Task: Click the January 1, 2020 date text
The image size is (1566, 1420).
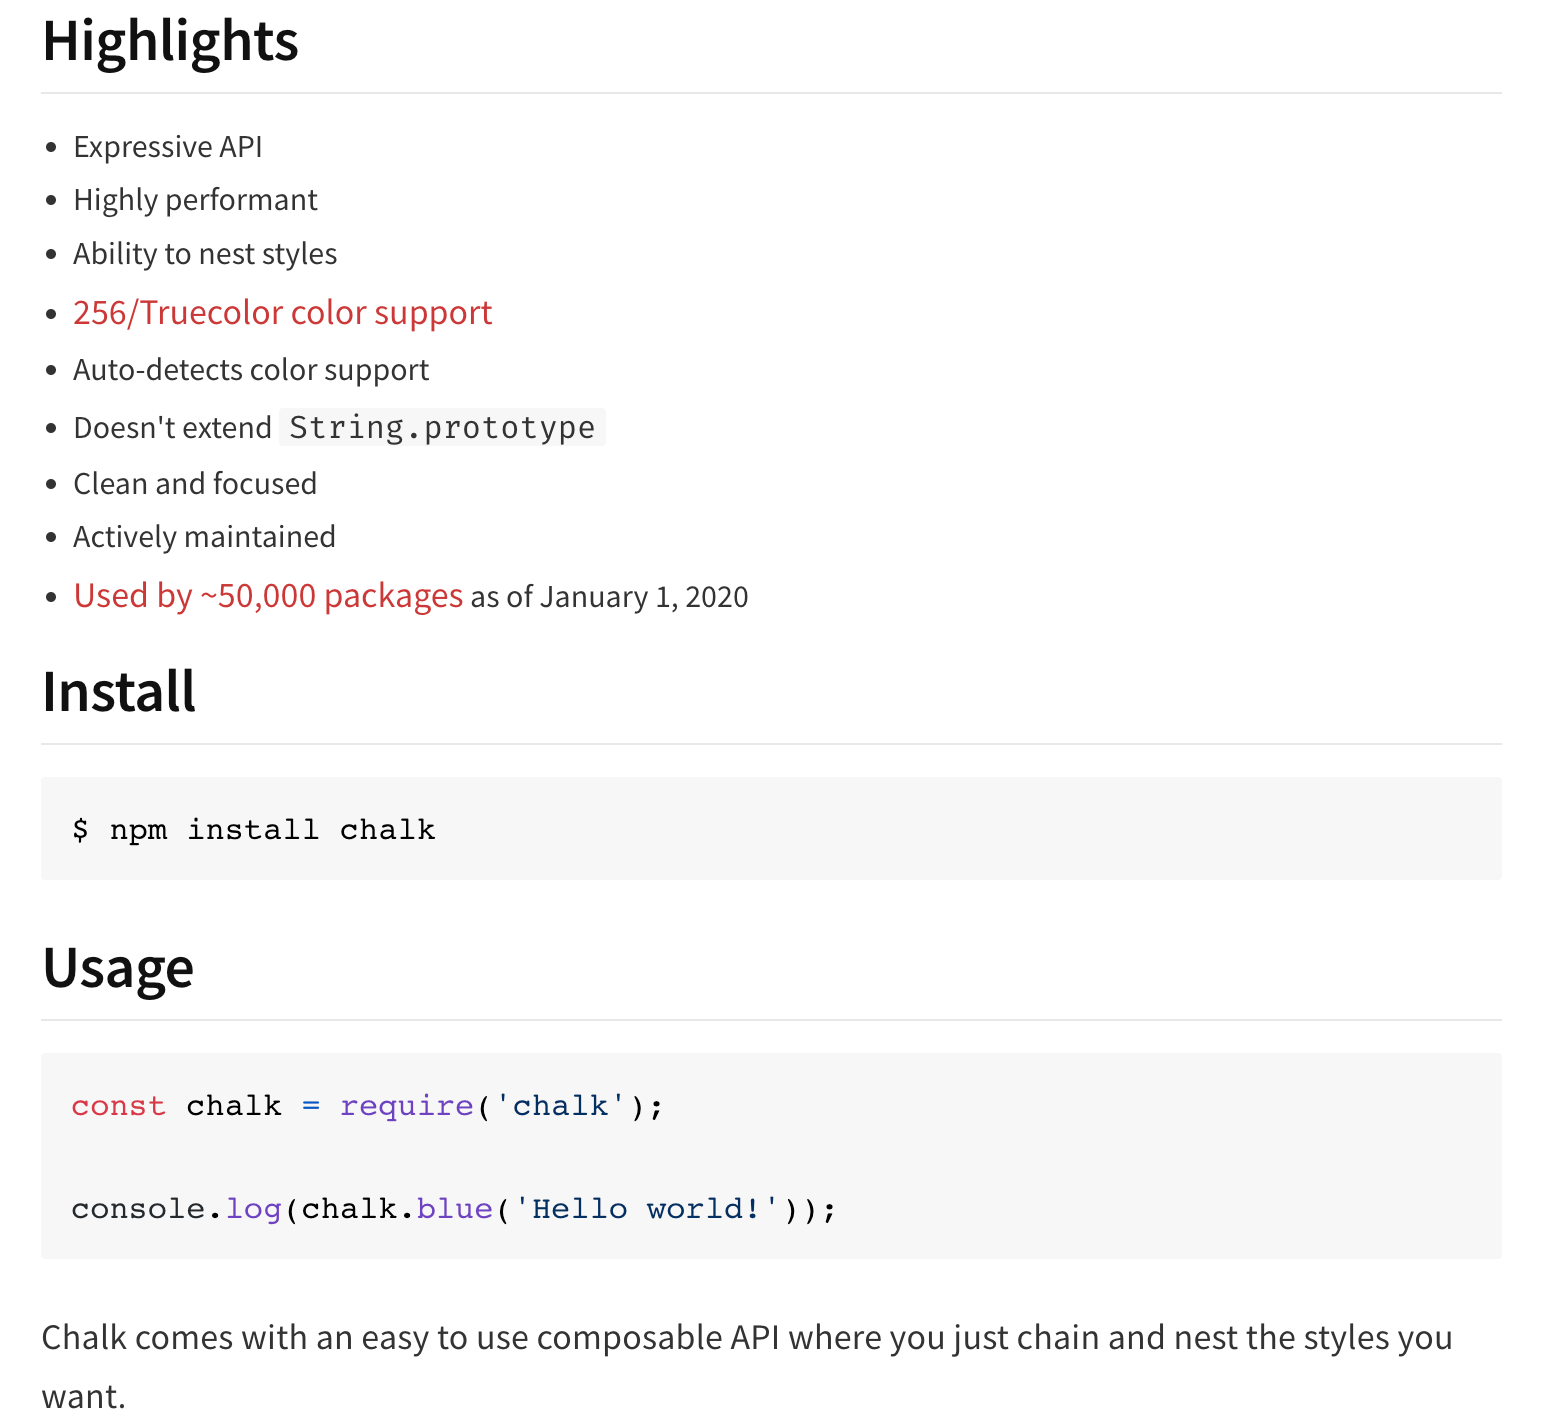Action: pyautogui.click(x=644, y=597)
